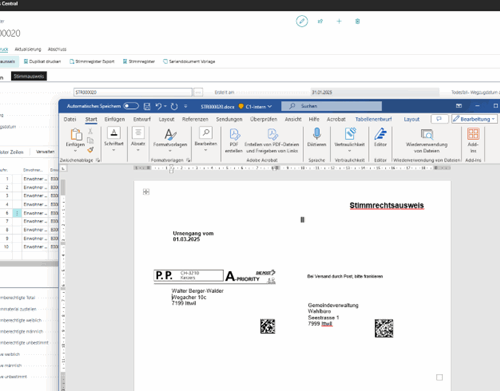Click the Editor pen icon in ribbon
The height and width of the screenshot is (391, 500).
[380, 134]
